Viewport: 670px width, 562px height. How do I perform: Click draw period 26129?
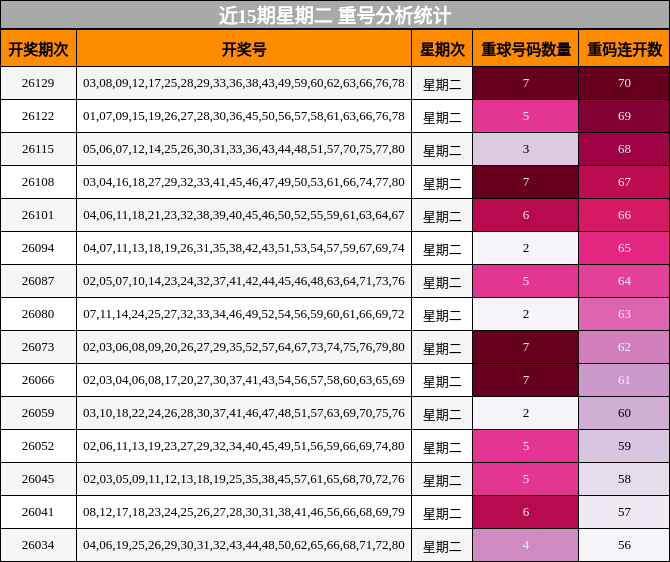click(x=38, y=83)
